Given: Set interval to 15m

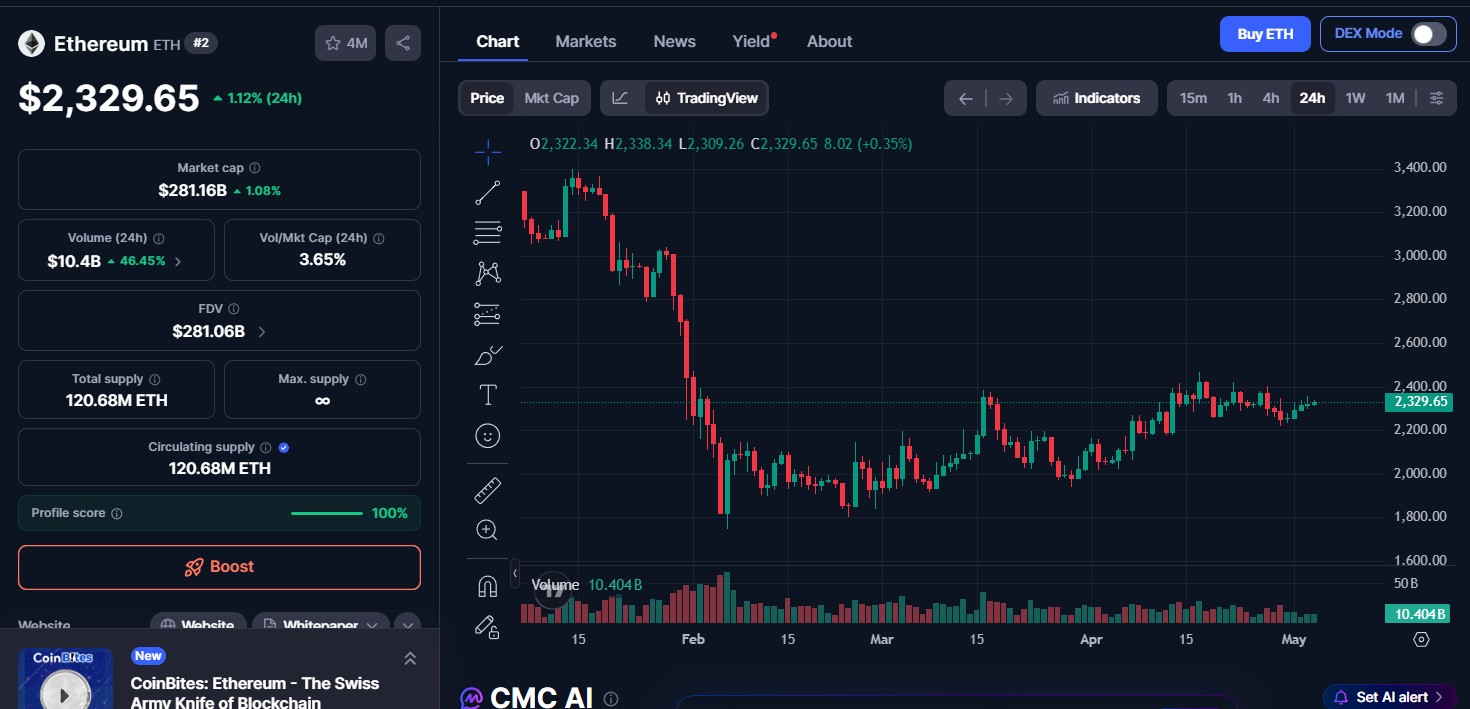Looking at the screenshot, I should coord(1193,98).
